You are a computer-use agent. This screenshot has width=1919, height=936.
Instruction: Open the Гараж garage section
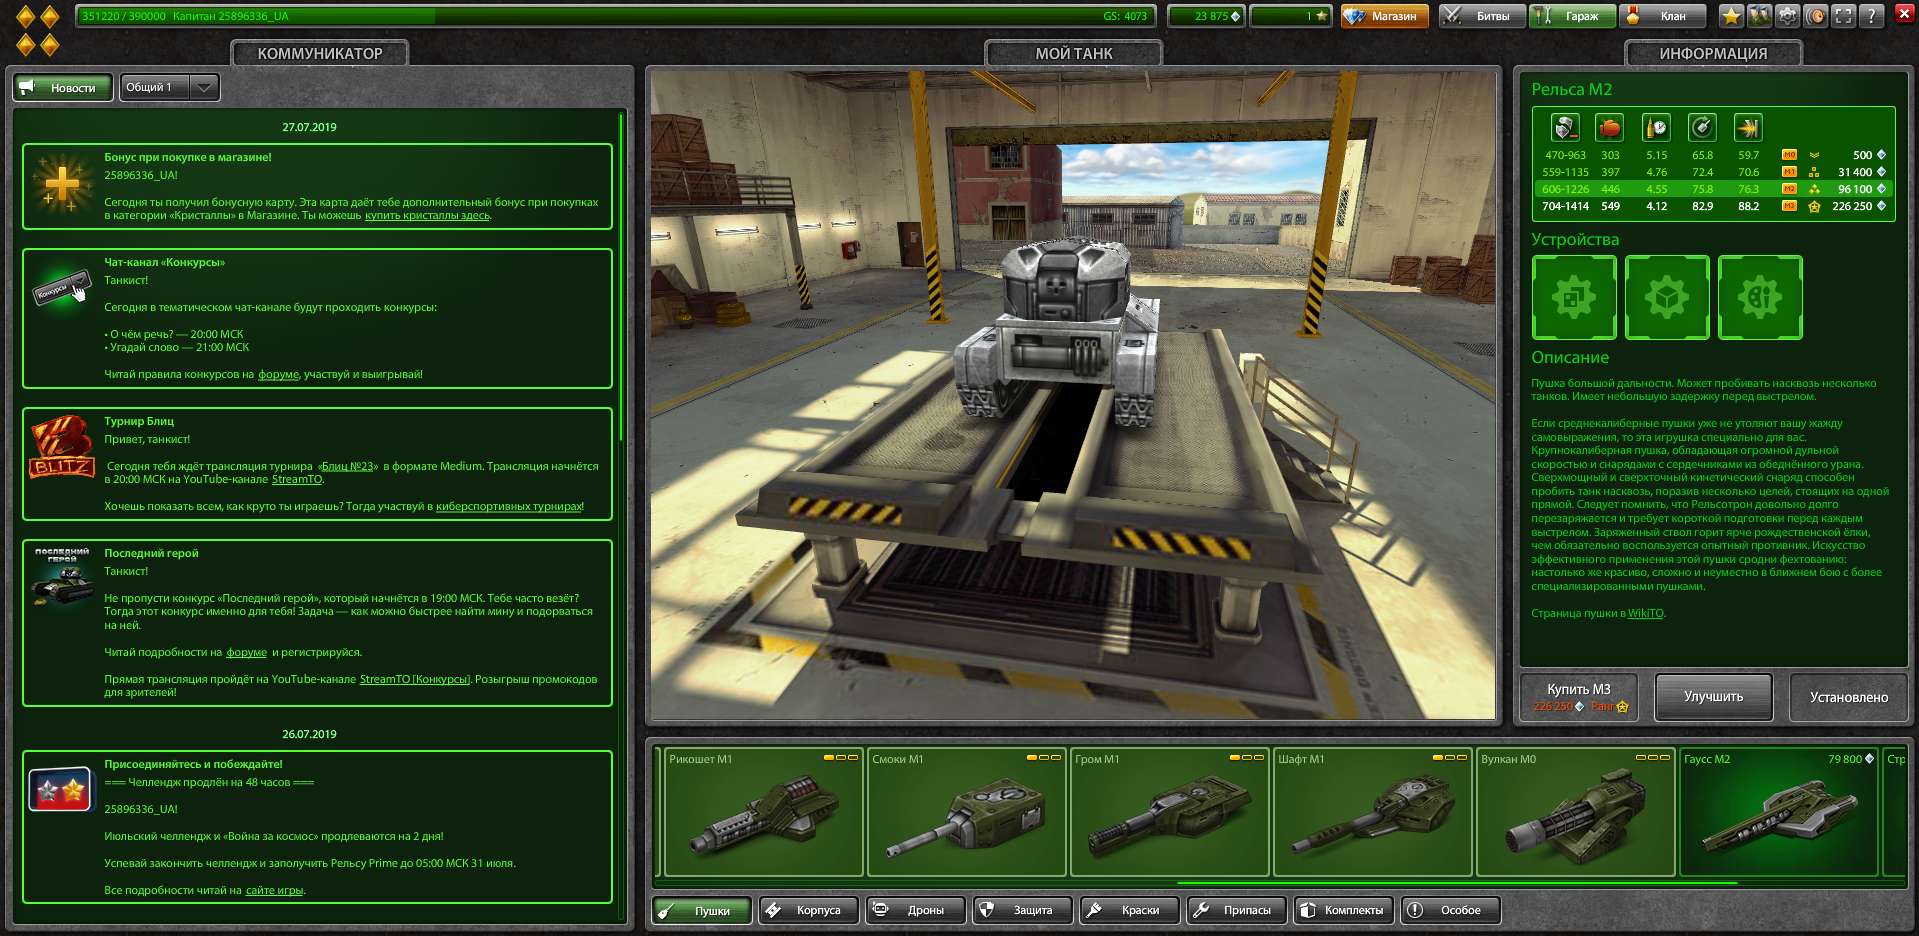pyautogui.click(x=1571, y=16)
